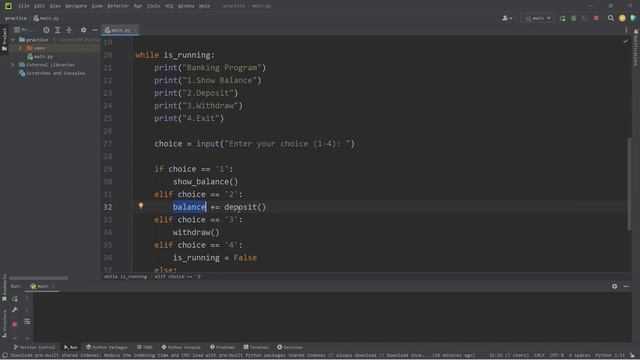Open the Navigate menu

click(76, 6)
